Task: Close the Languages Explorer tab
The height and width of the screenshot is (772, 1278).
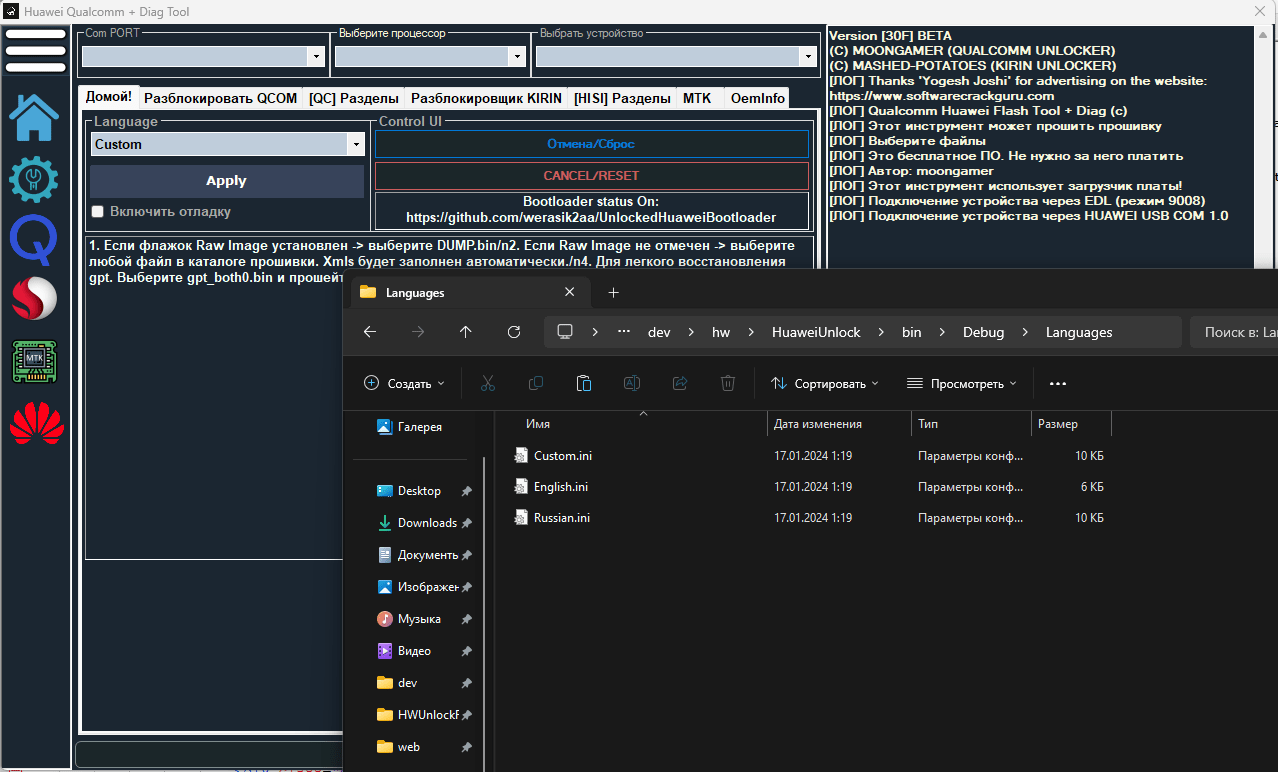Action: (570, 293)
